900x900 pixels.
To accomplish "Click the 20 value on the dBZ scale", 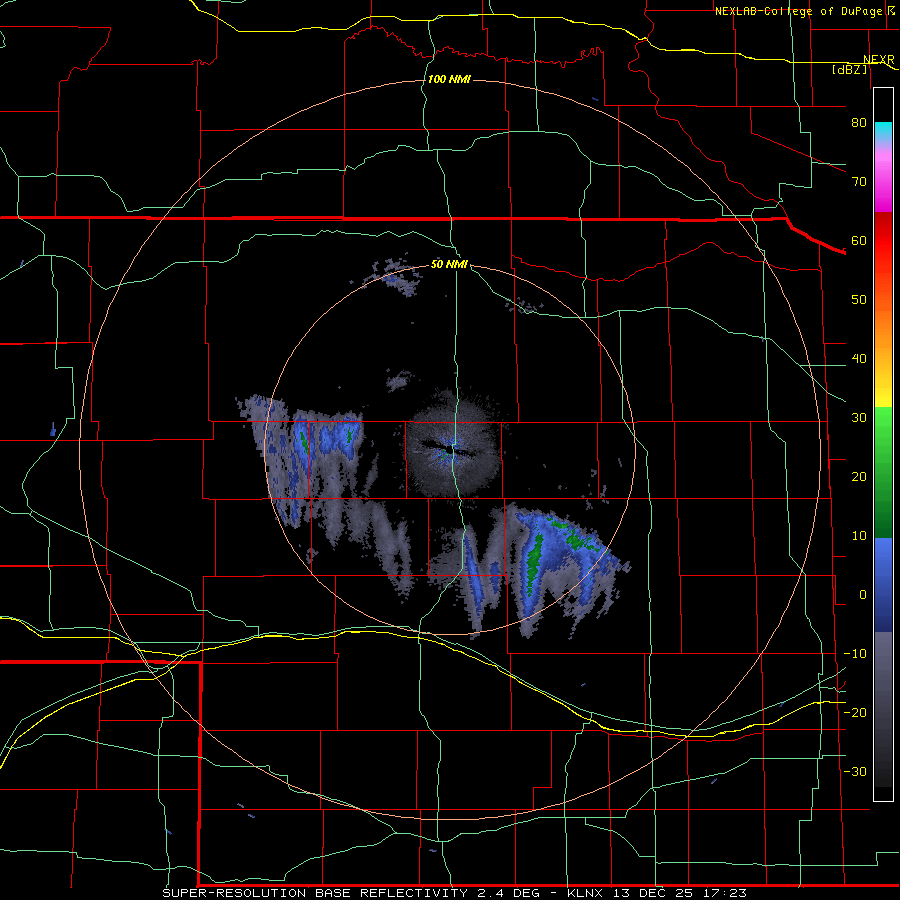I will pos(859,477).
